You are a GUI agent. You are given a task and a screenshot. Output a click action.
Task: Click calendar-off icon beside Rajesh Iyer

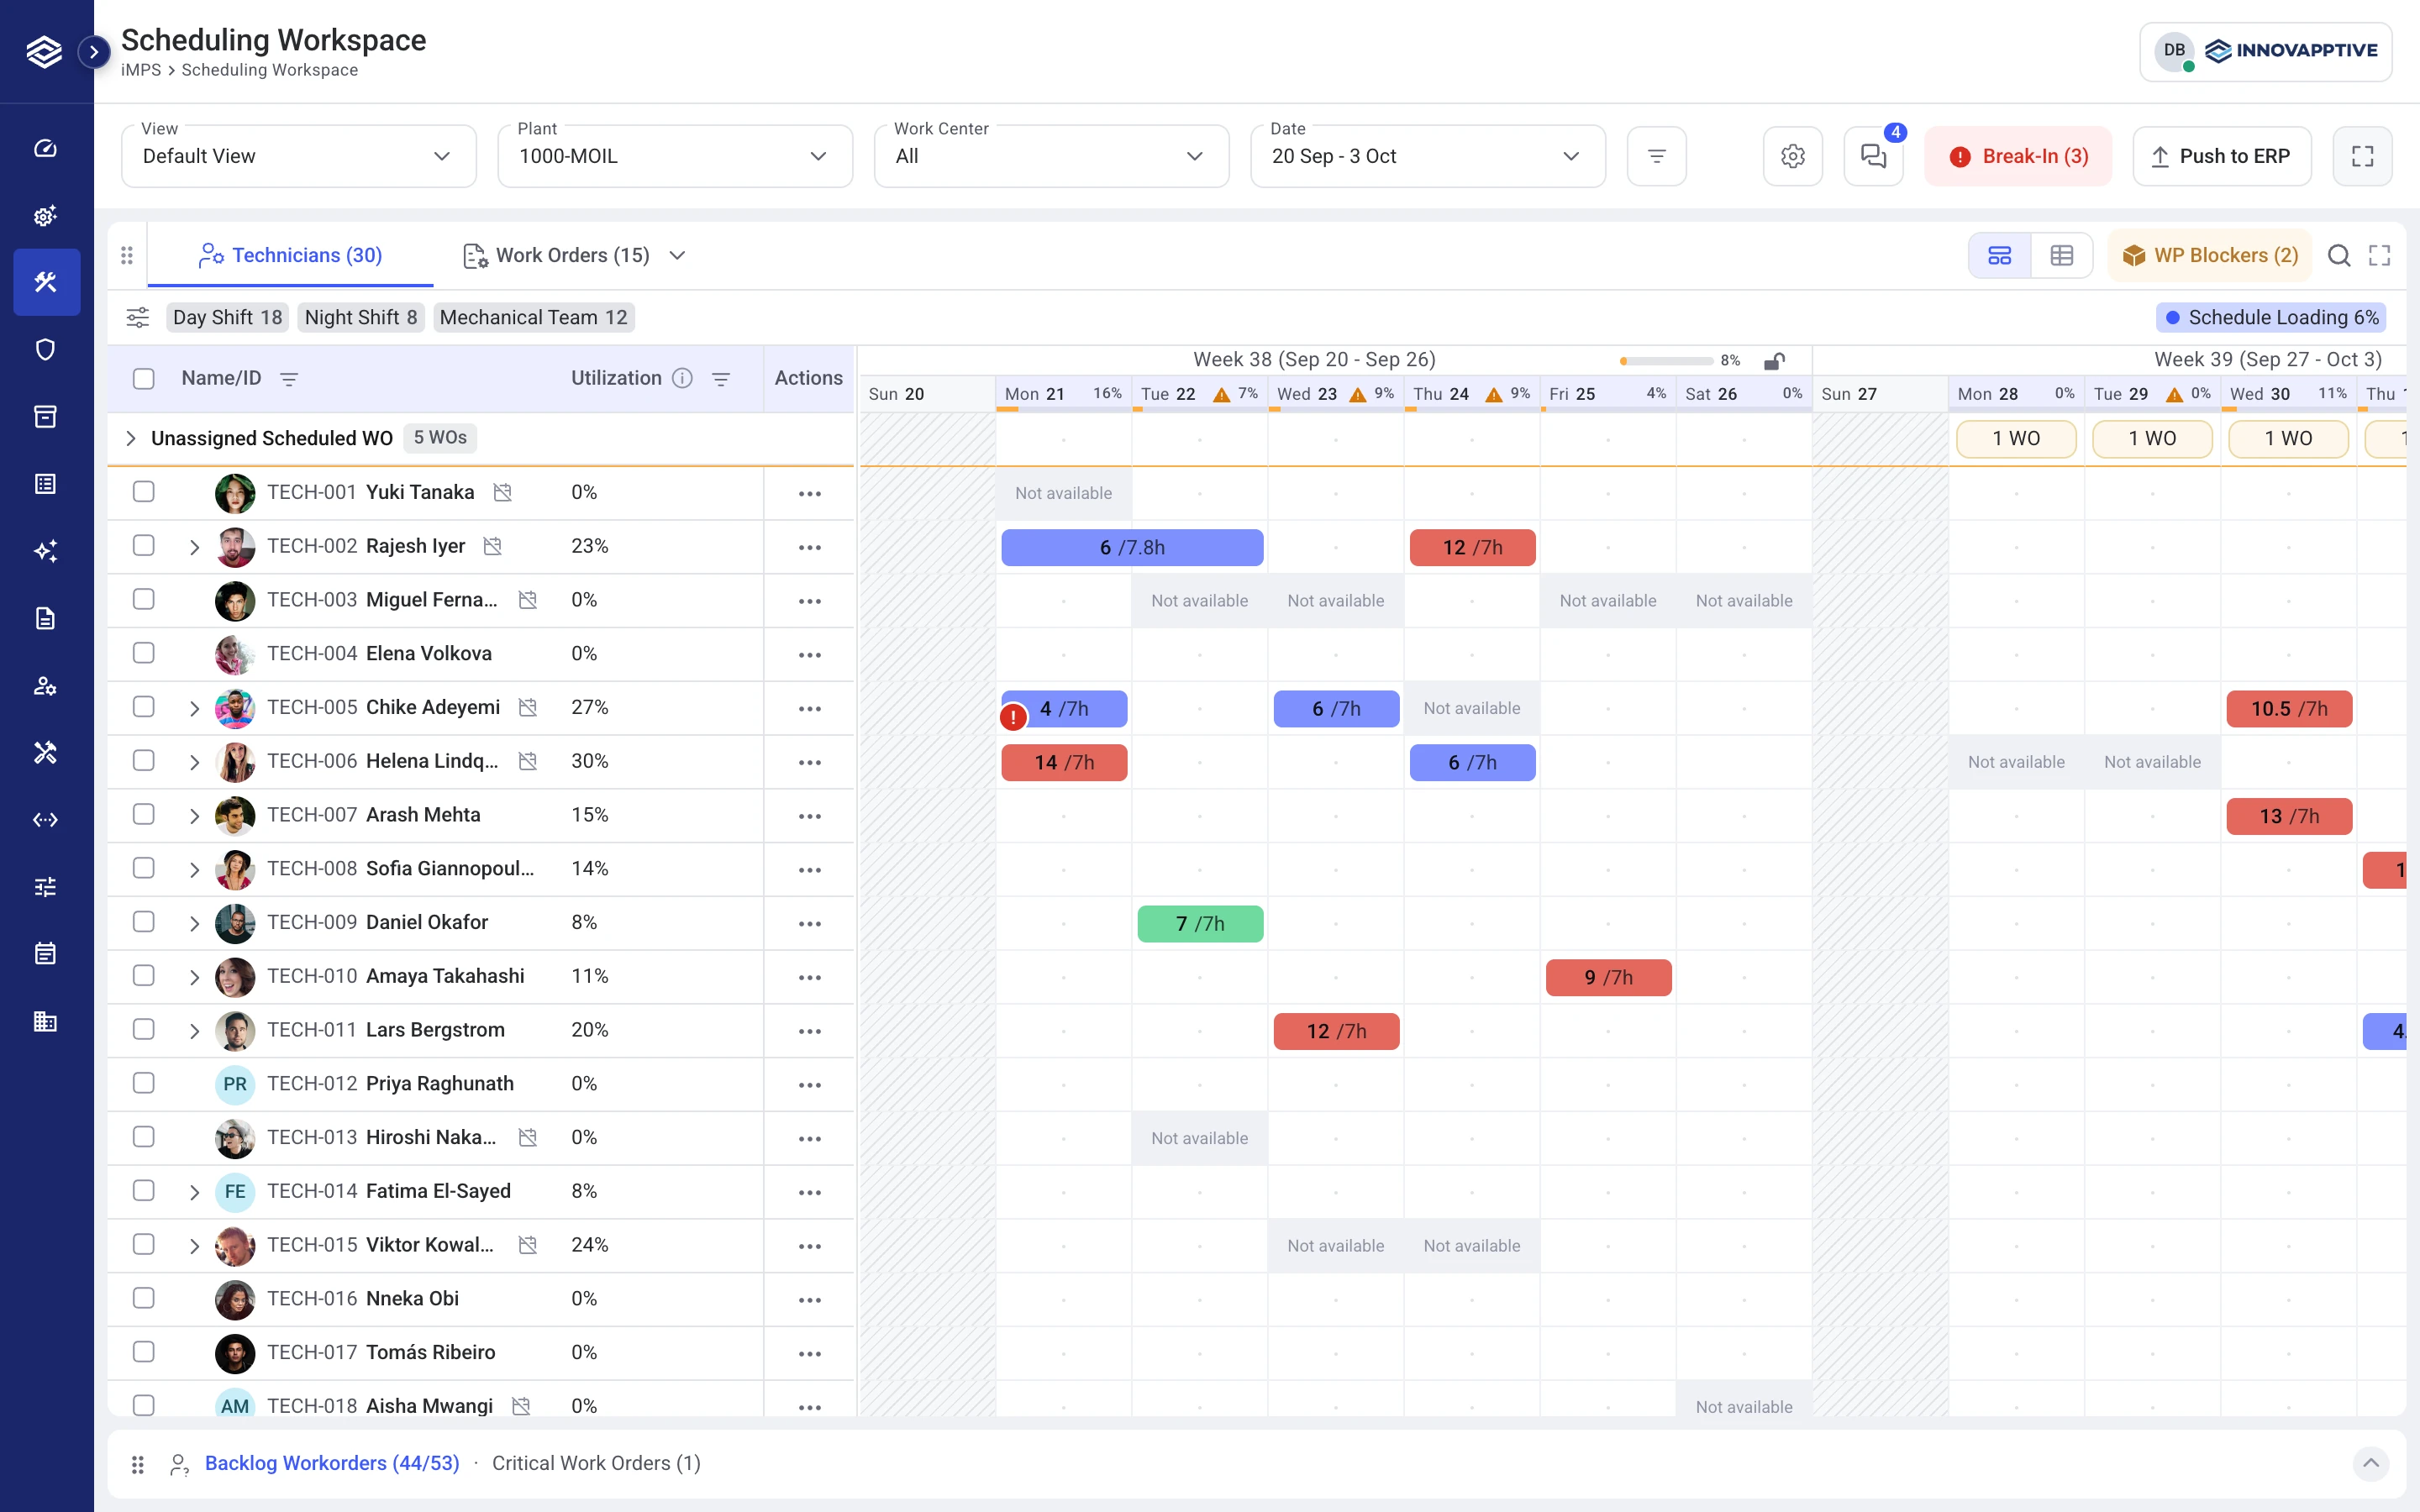[493, 546]
